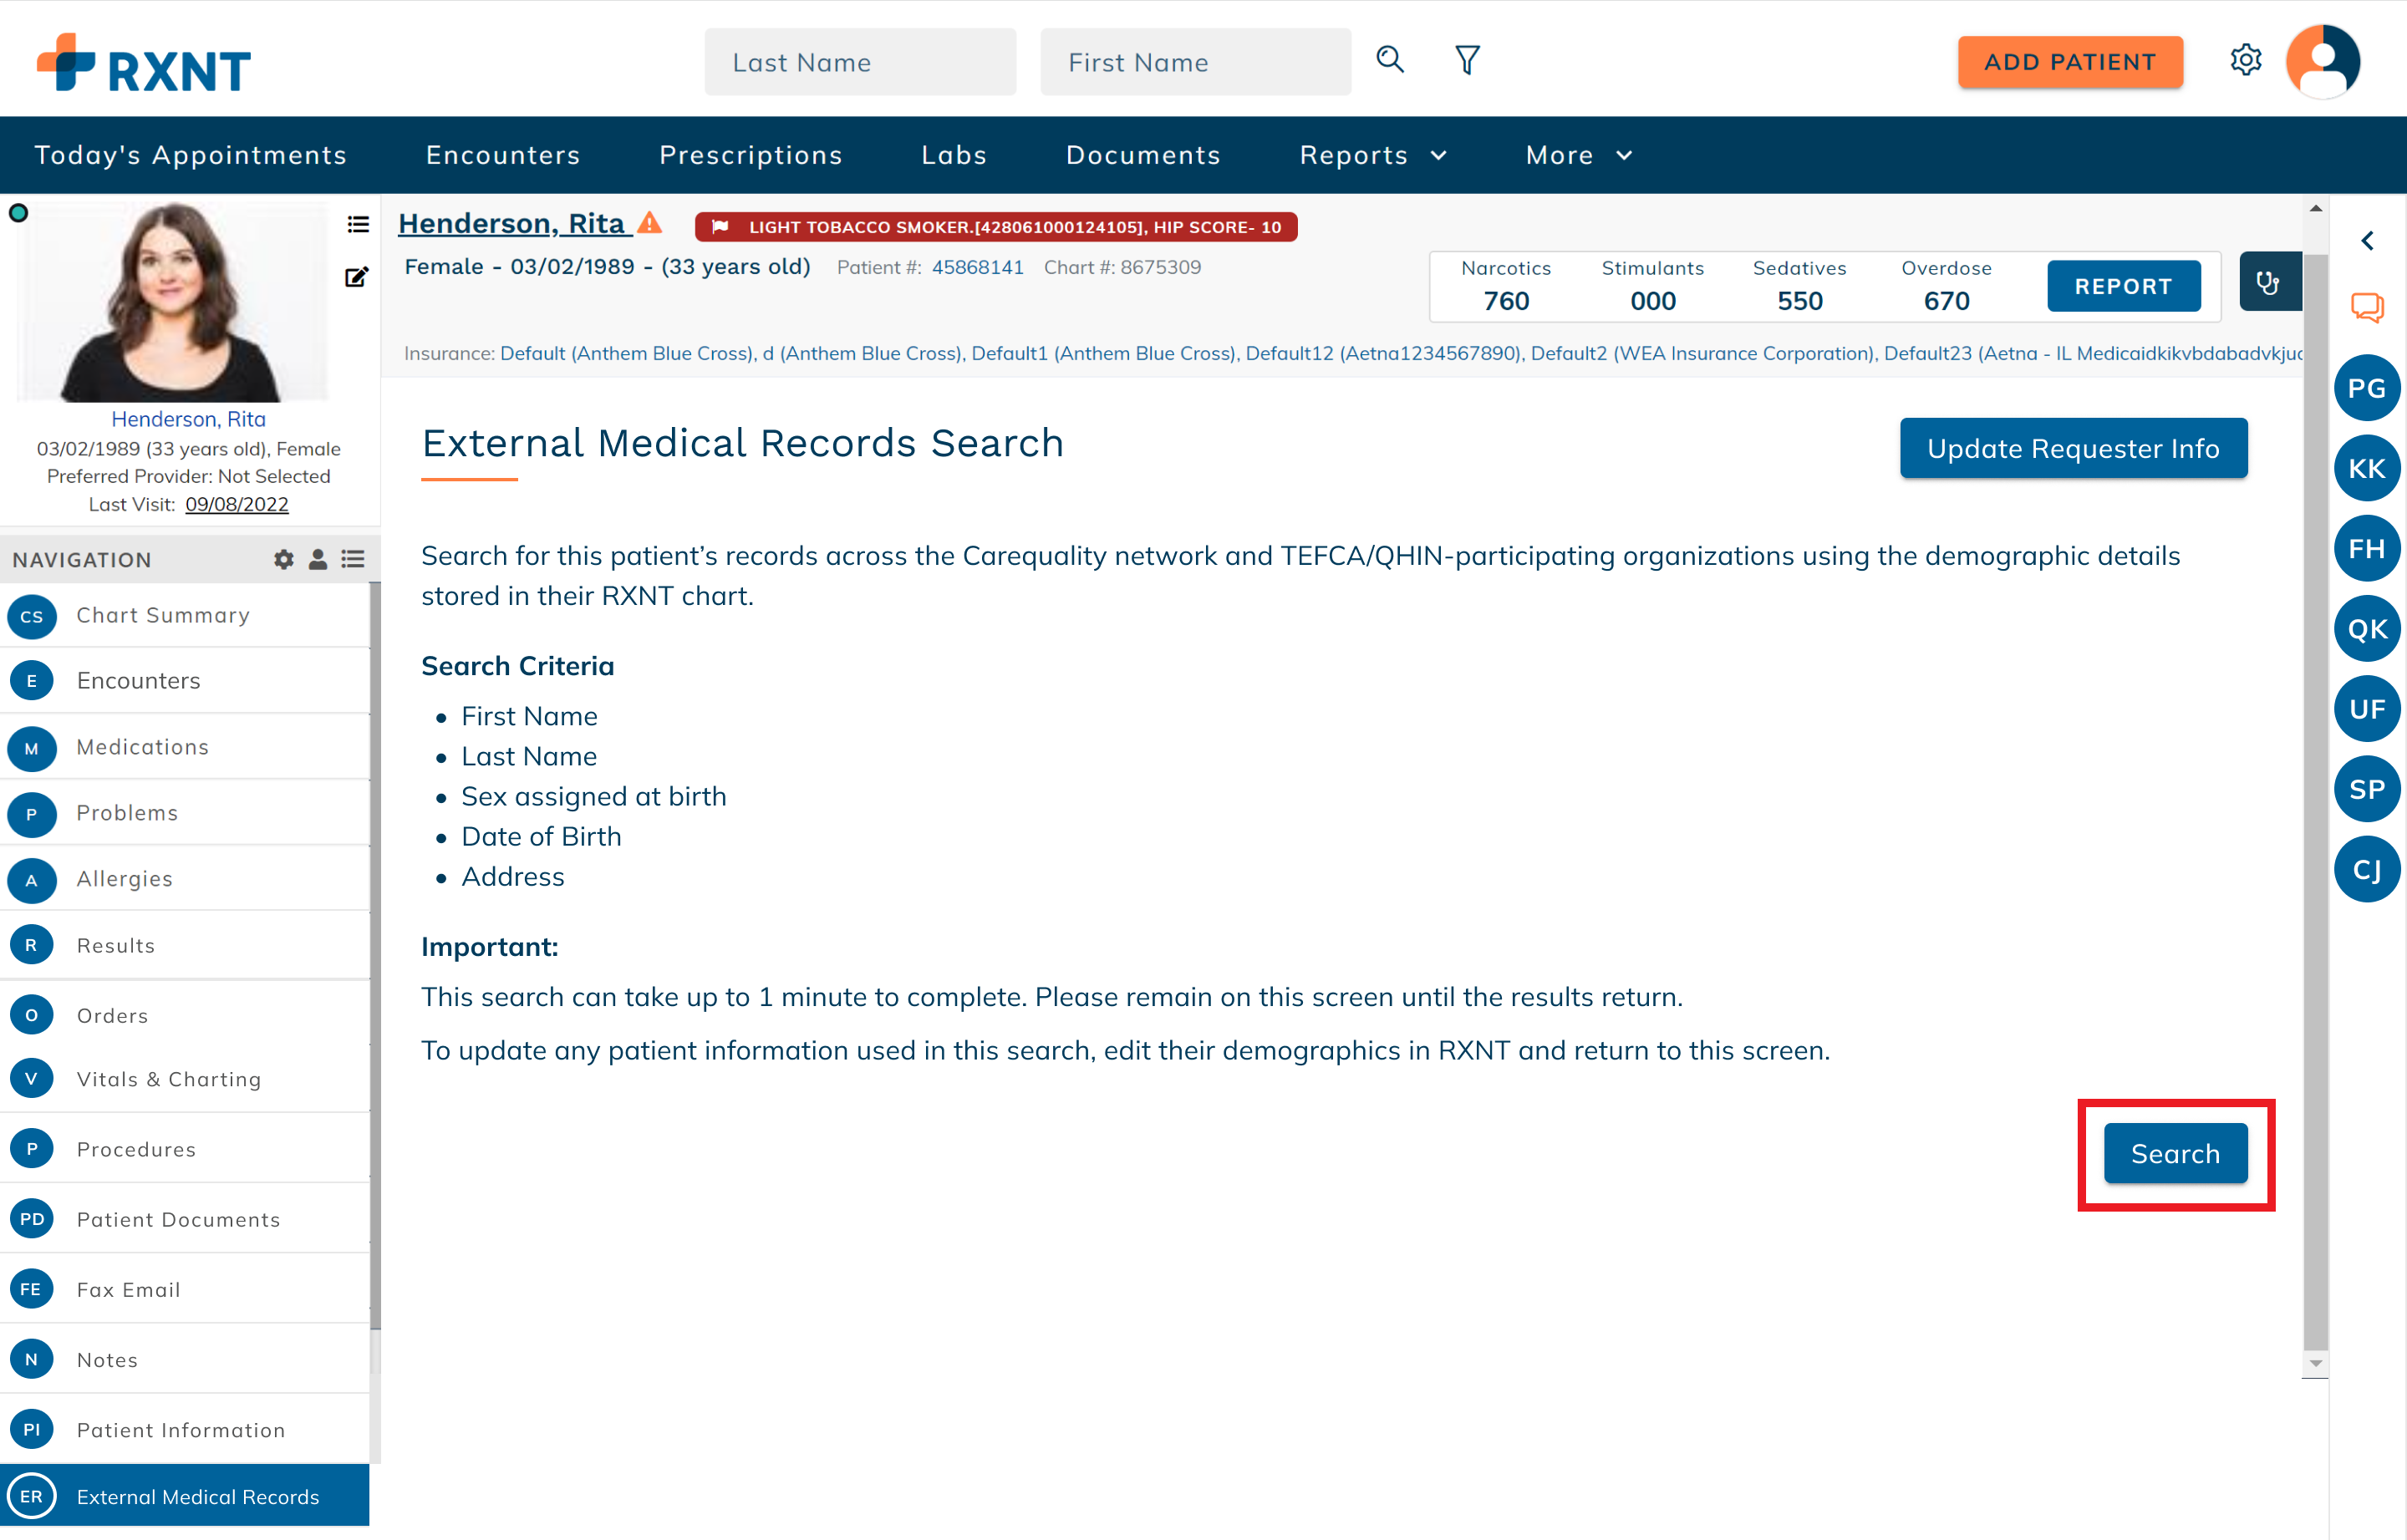The width and height of the screenshot is (2407, 1540).
Task: Select the CJ user badge
Action: [2367, 869]
